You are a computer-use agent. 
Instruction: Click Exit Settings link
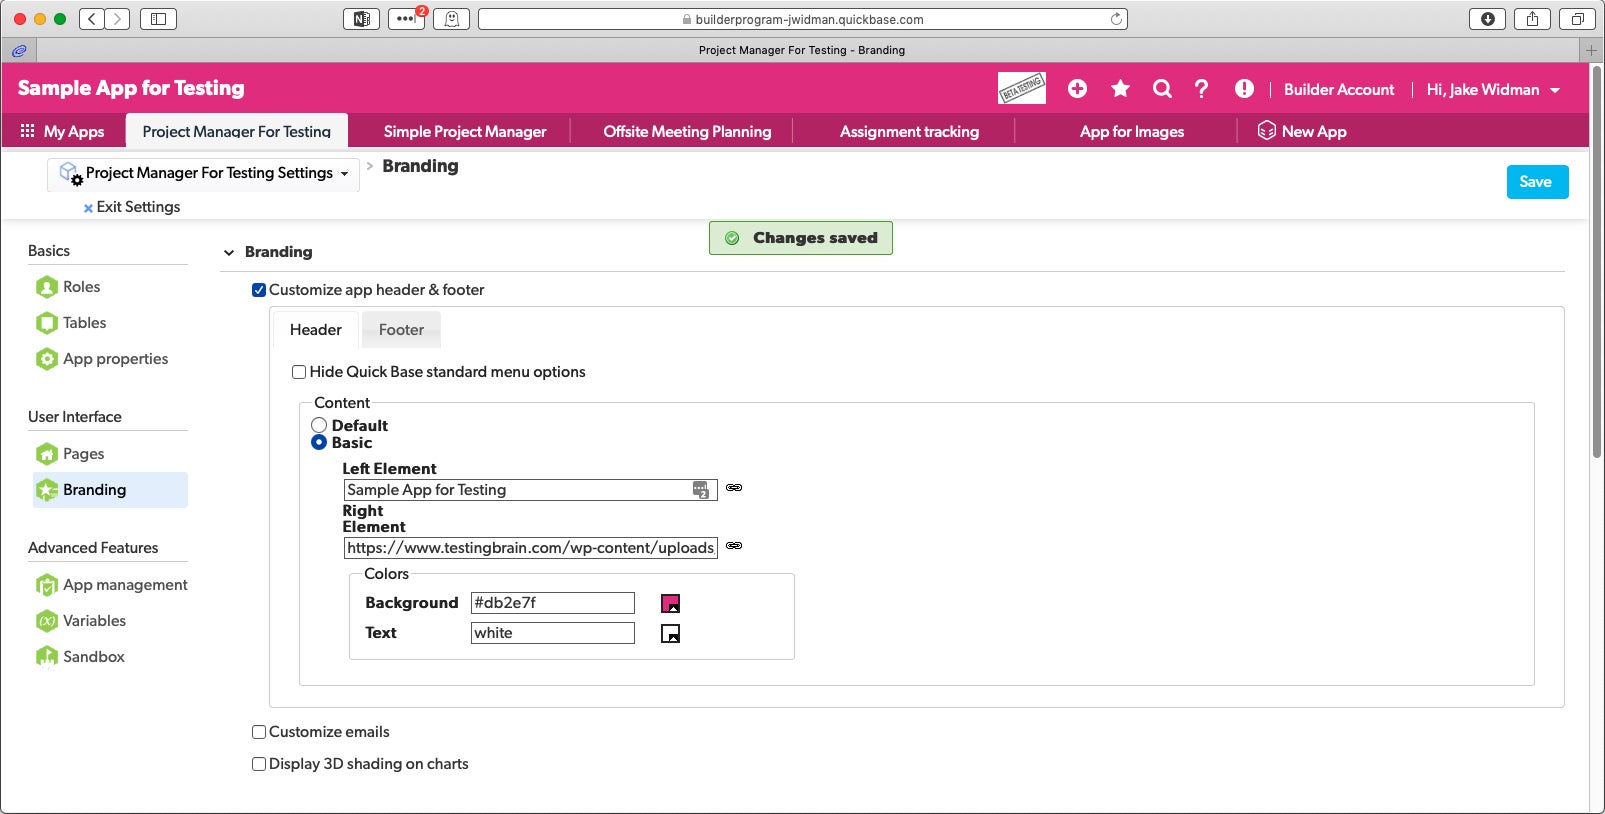(x=132, y=207)
